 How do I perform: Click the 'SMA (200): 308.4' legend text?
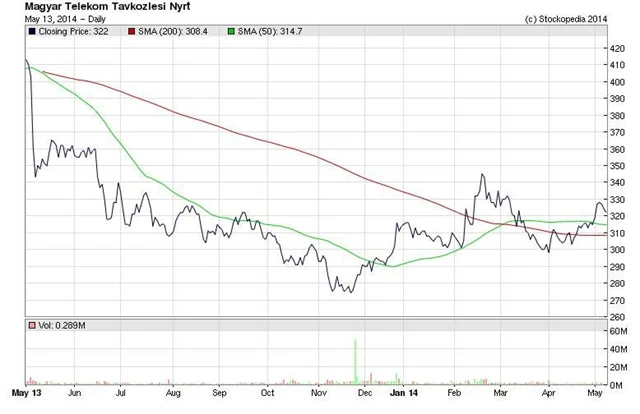pyautogui.click(x=173, y=31)
